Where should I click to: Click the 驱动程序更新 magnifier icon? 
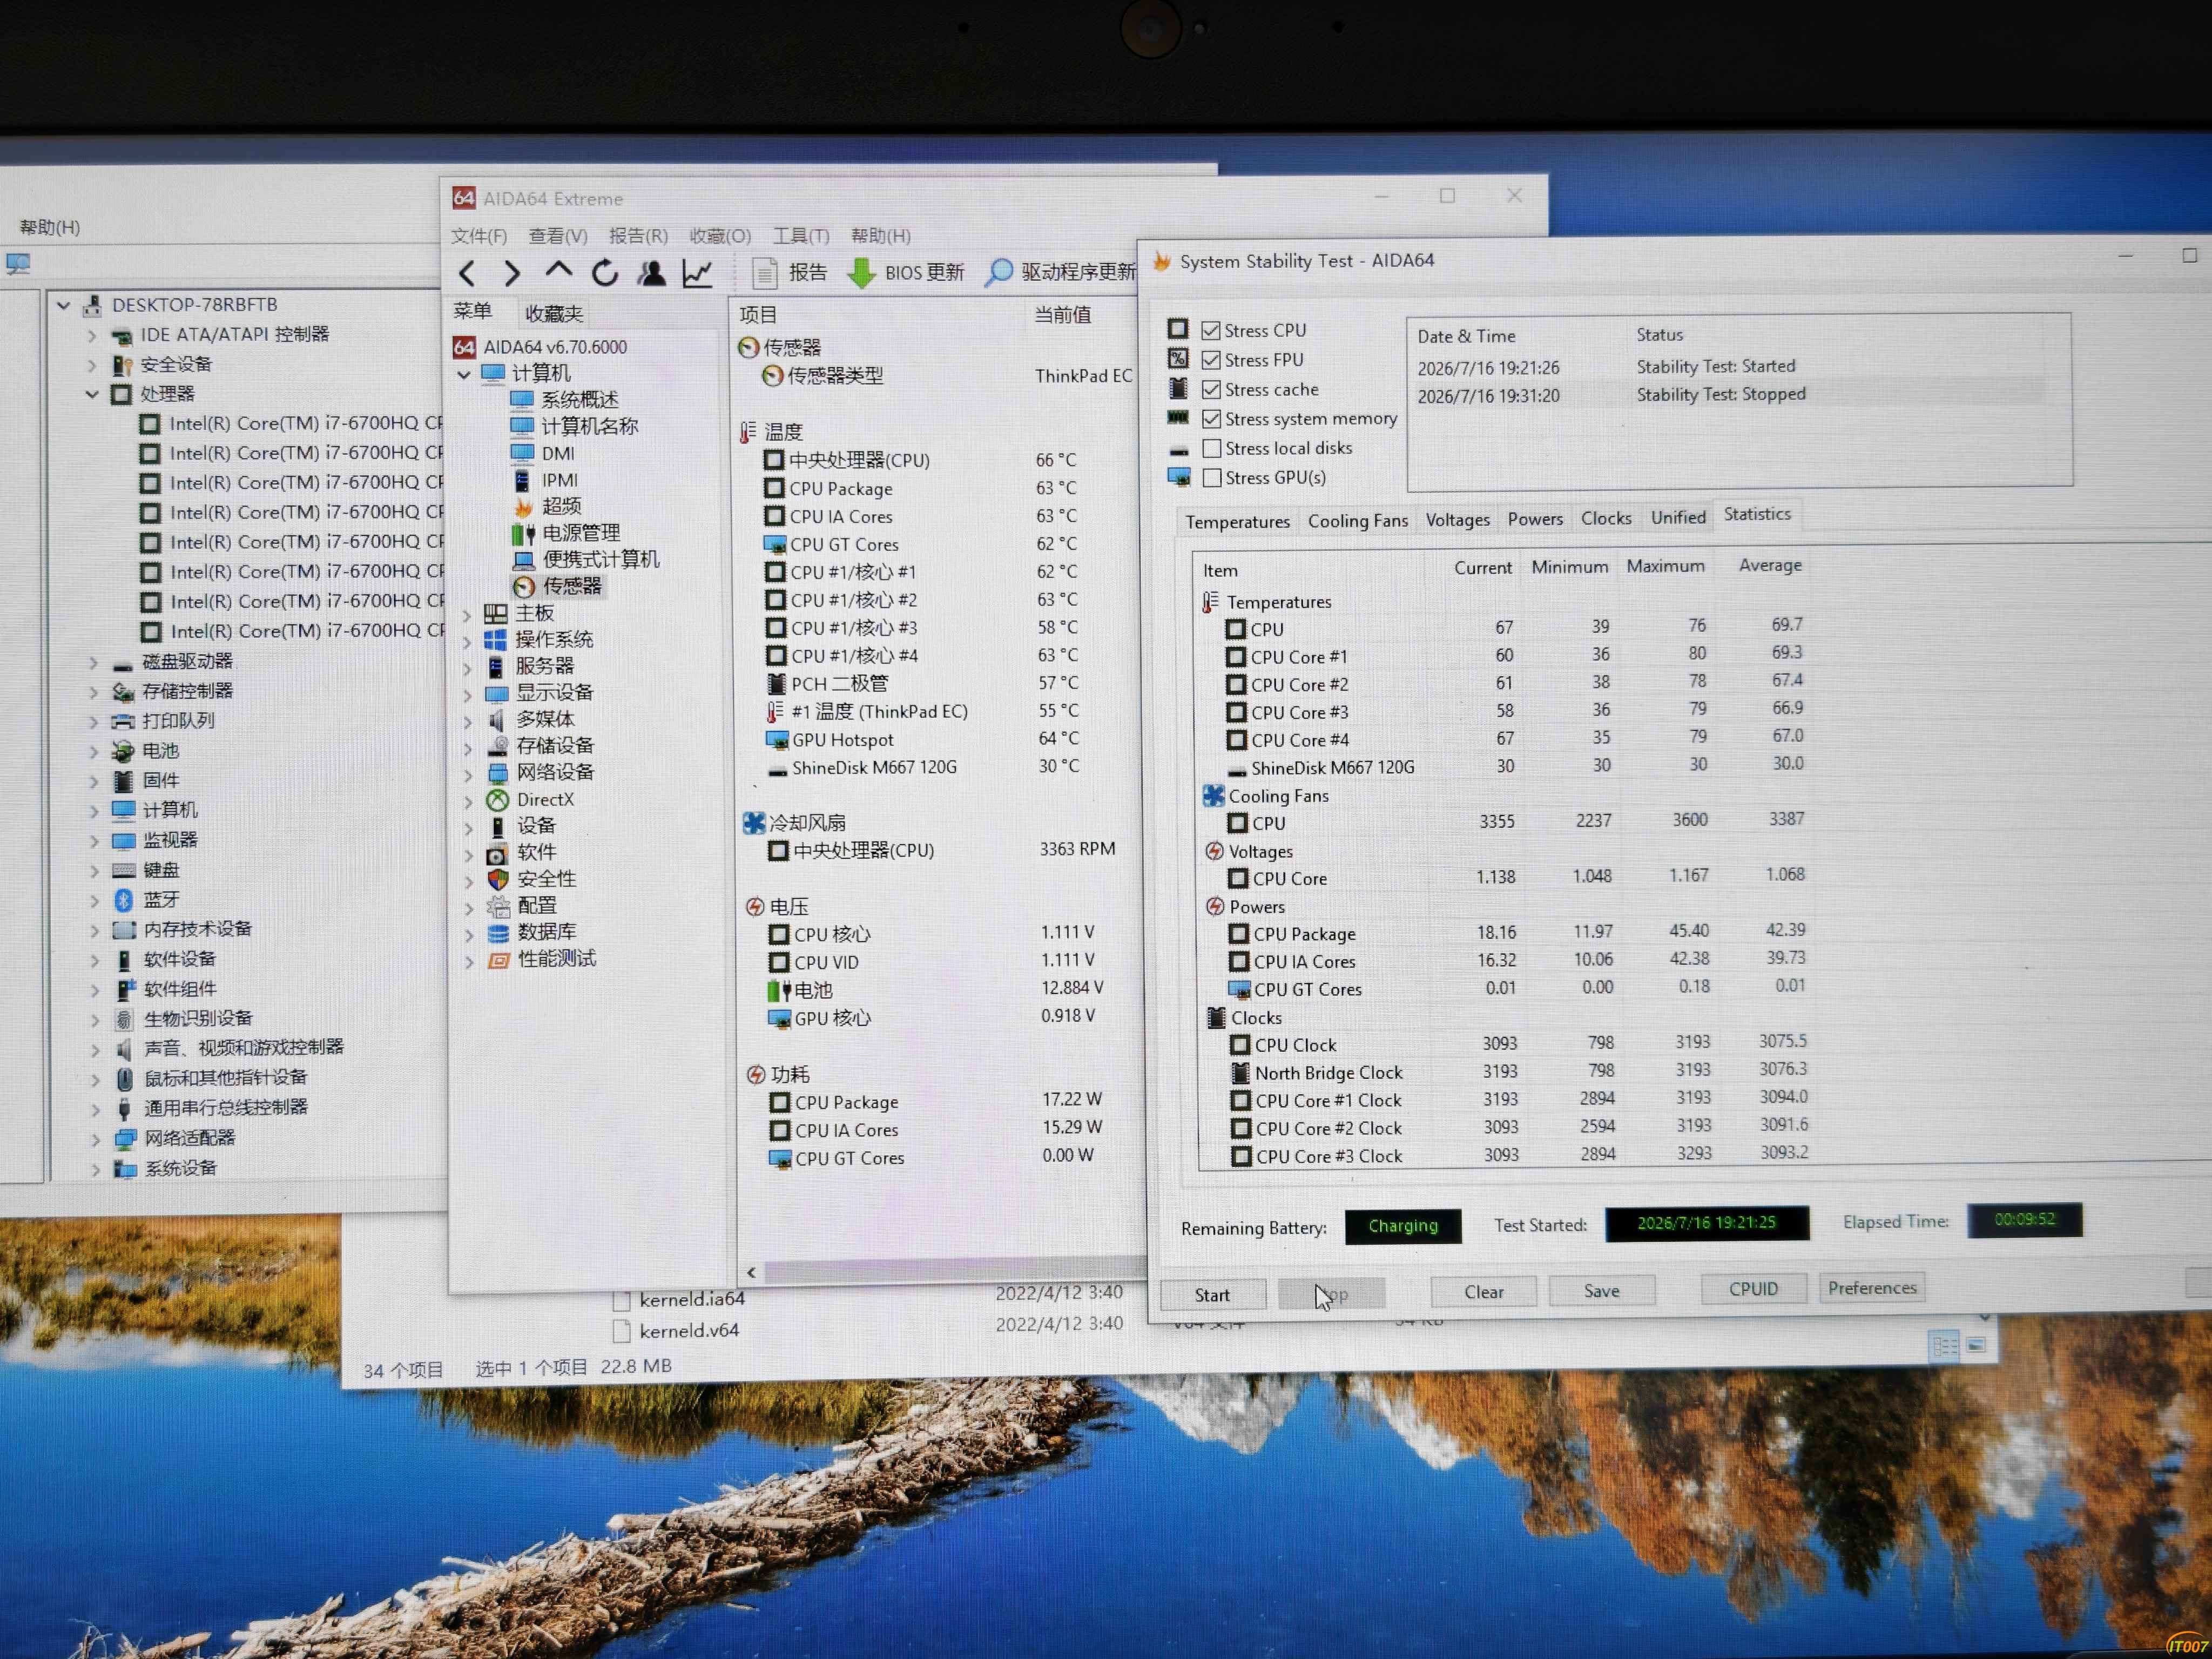[998, 272]
